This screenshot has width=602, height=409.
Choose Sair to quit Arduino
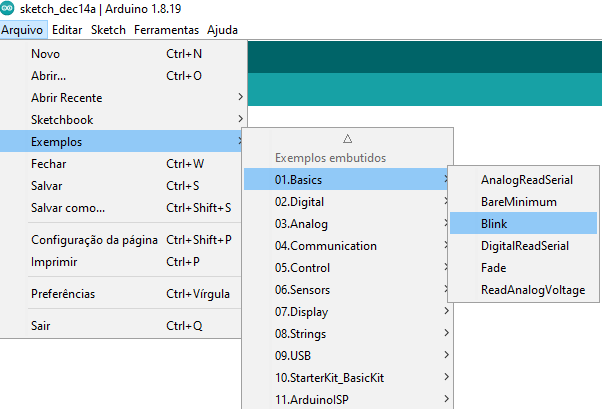[121, 326]
